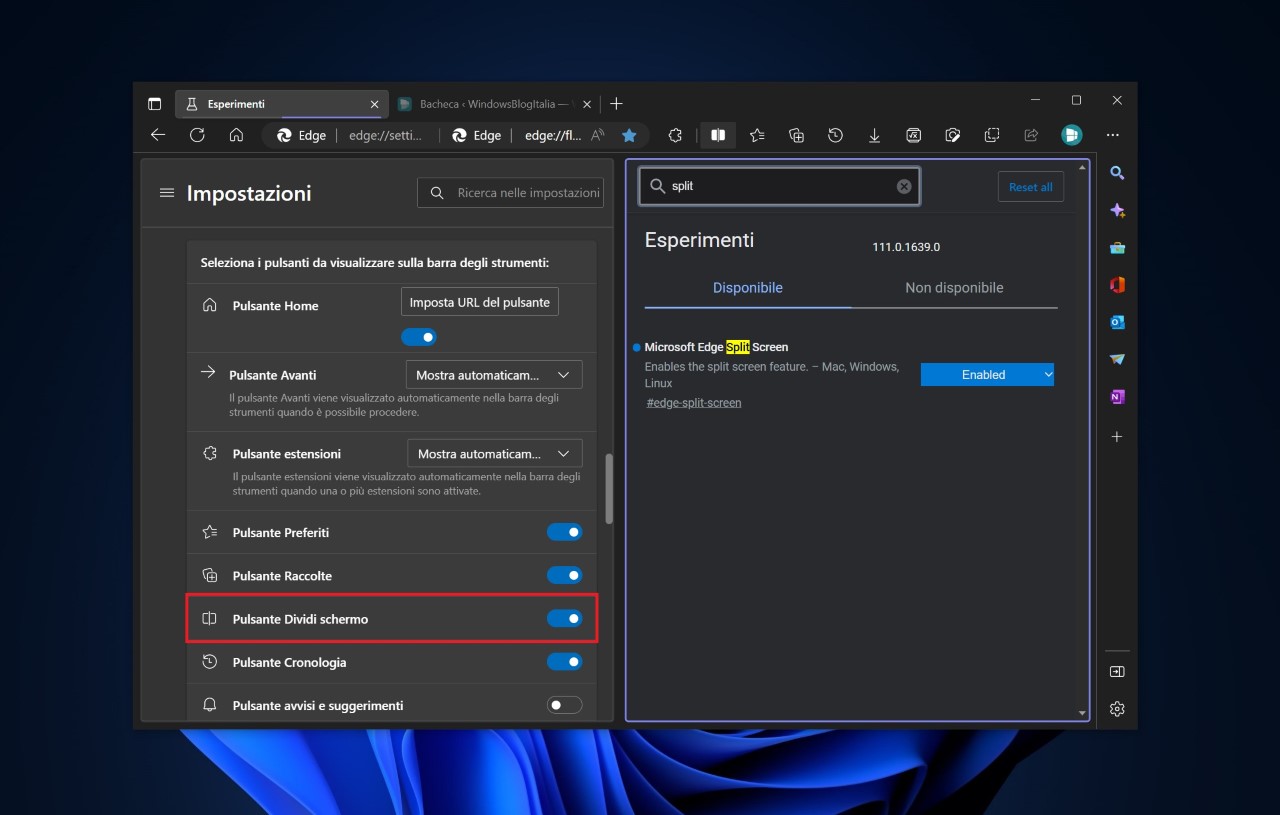
Task: Toggle the Pulsante Raccolte switch
Action: (x=564, y=575)
